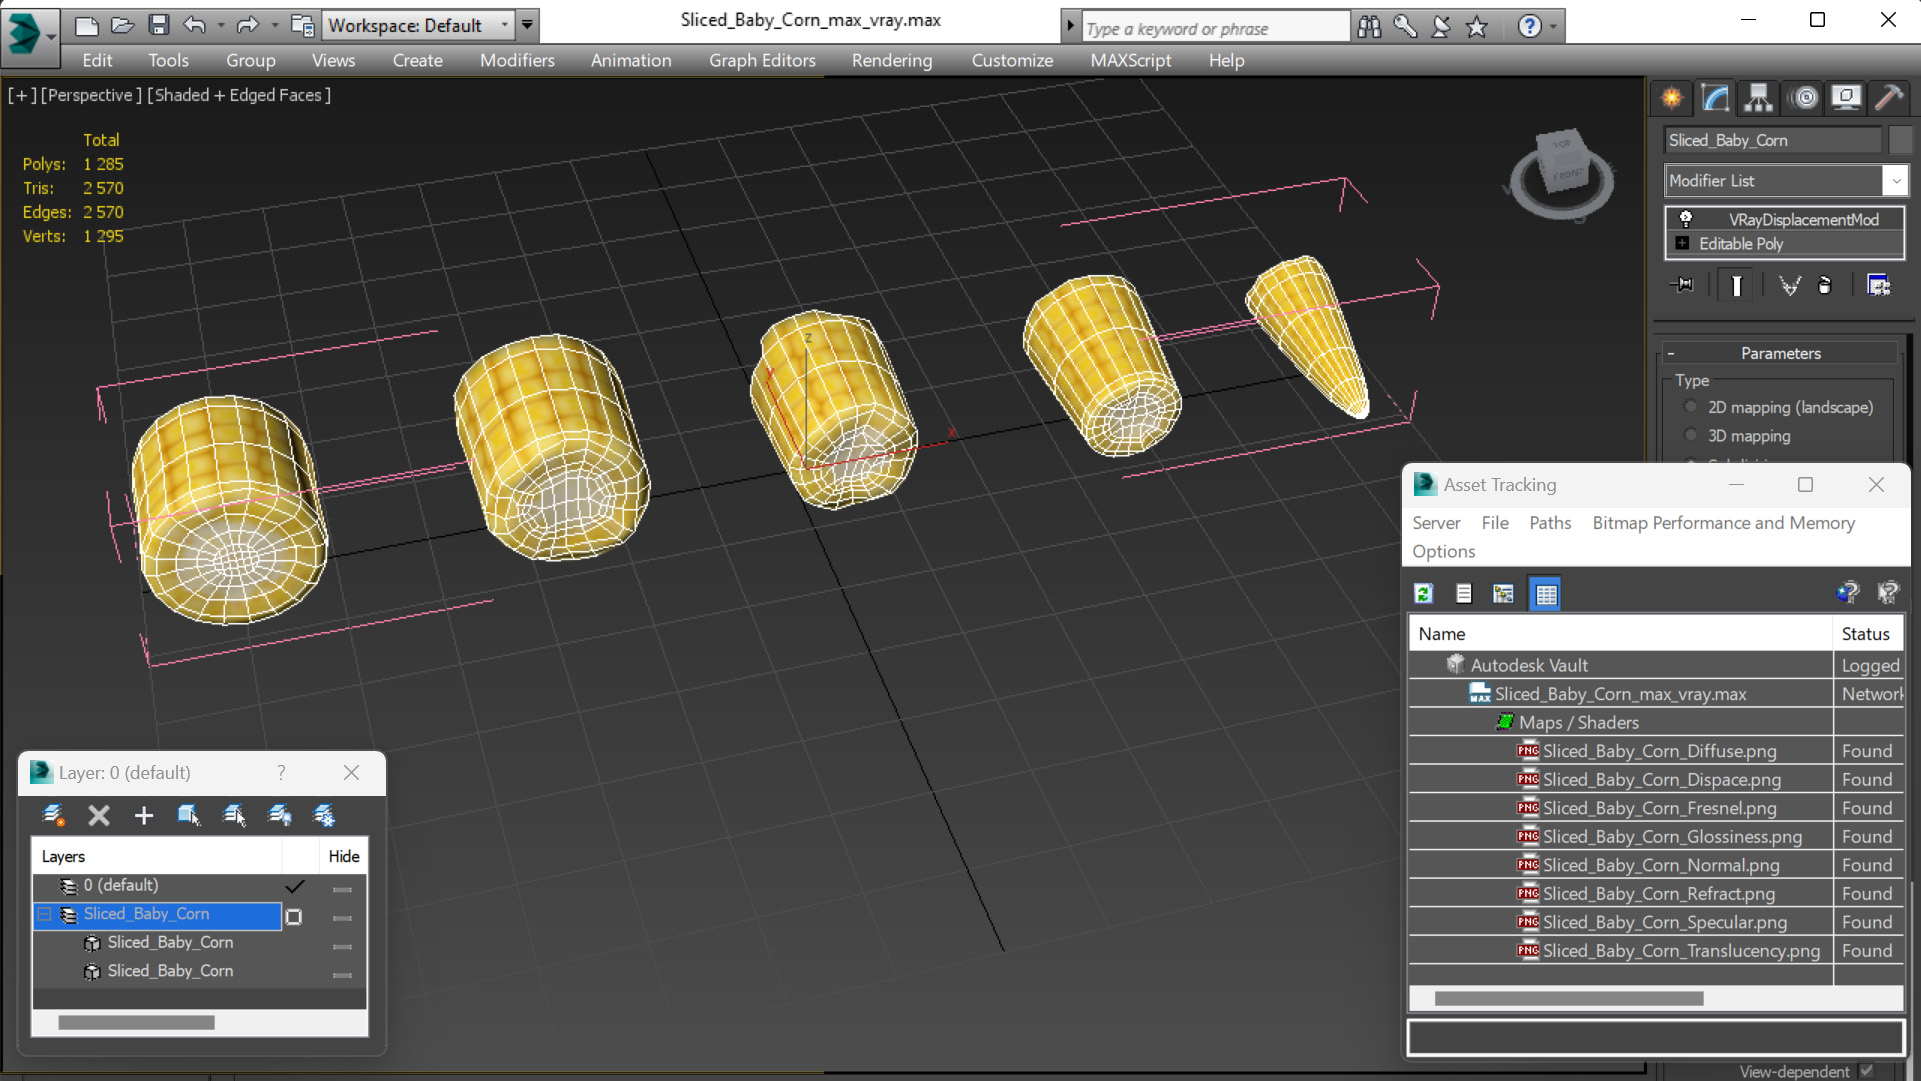Click the New Scene file icon
This screenshot has width=1921, height=1081.
[x=86, y=25]
